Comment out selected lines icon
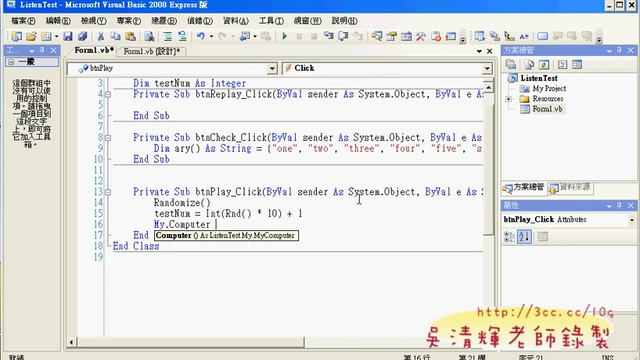640x360 pixels. [x=167, y=36]
